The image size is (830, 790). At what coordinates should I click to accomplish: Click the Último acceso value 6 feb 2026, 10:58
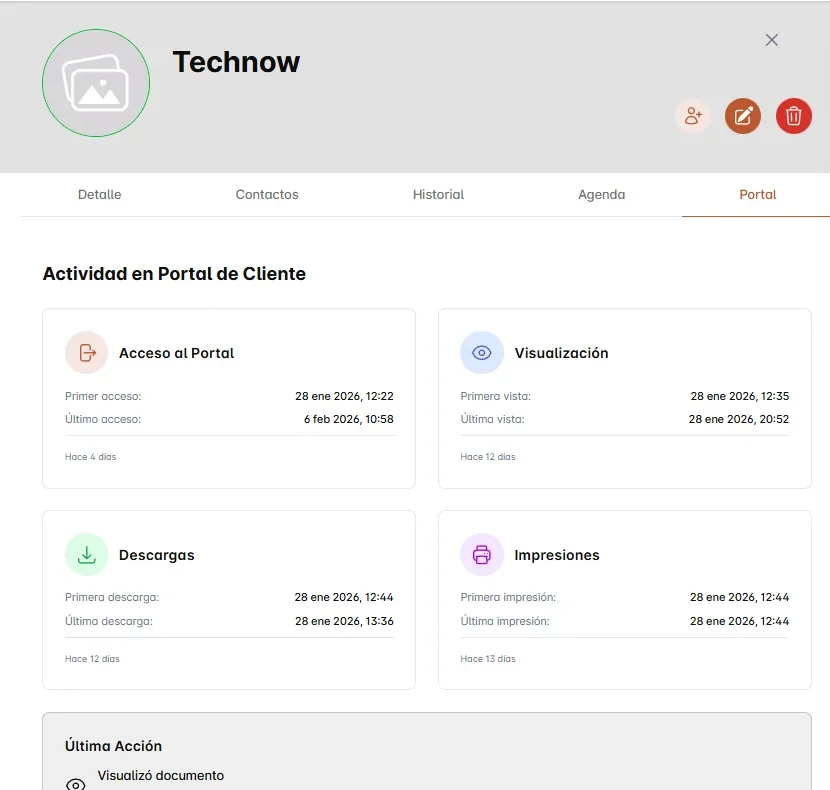pyautogui.click(x=348, y=419)
